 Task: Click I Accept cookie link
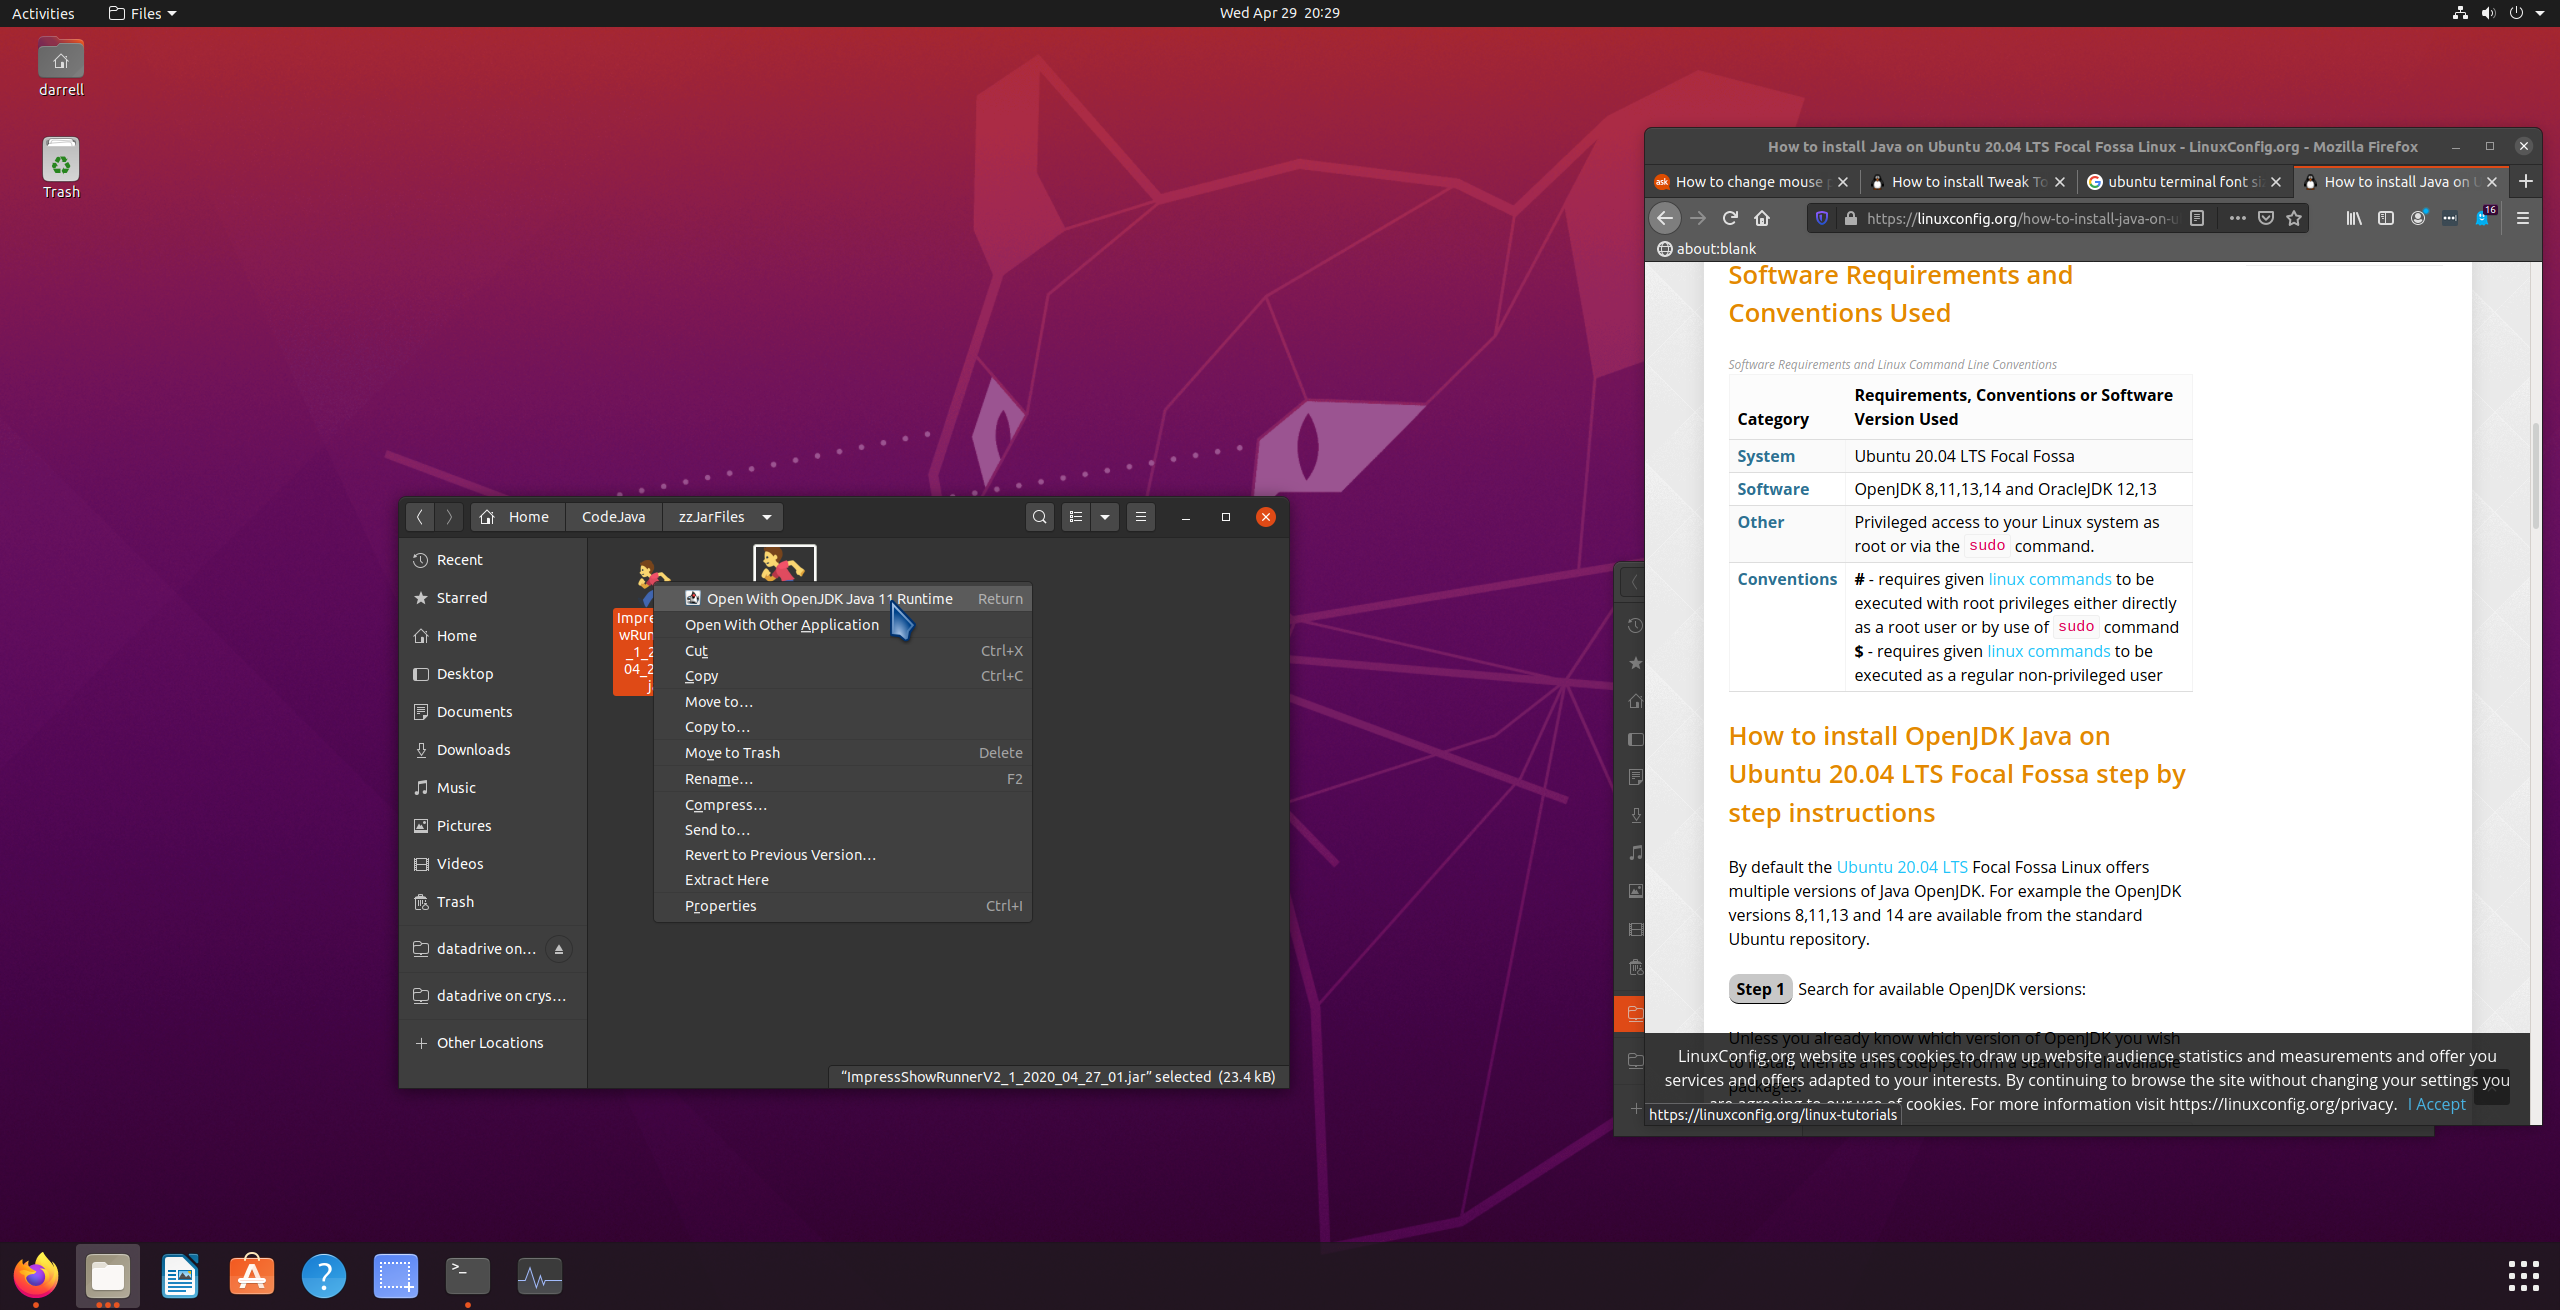[x=2436, y=1104]
